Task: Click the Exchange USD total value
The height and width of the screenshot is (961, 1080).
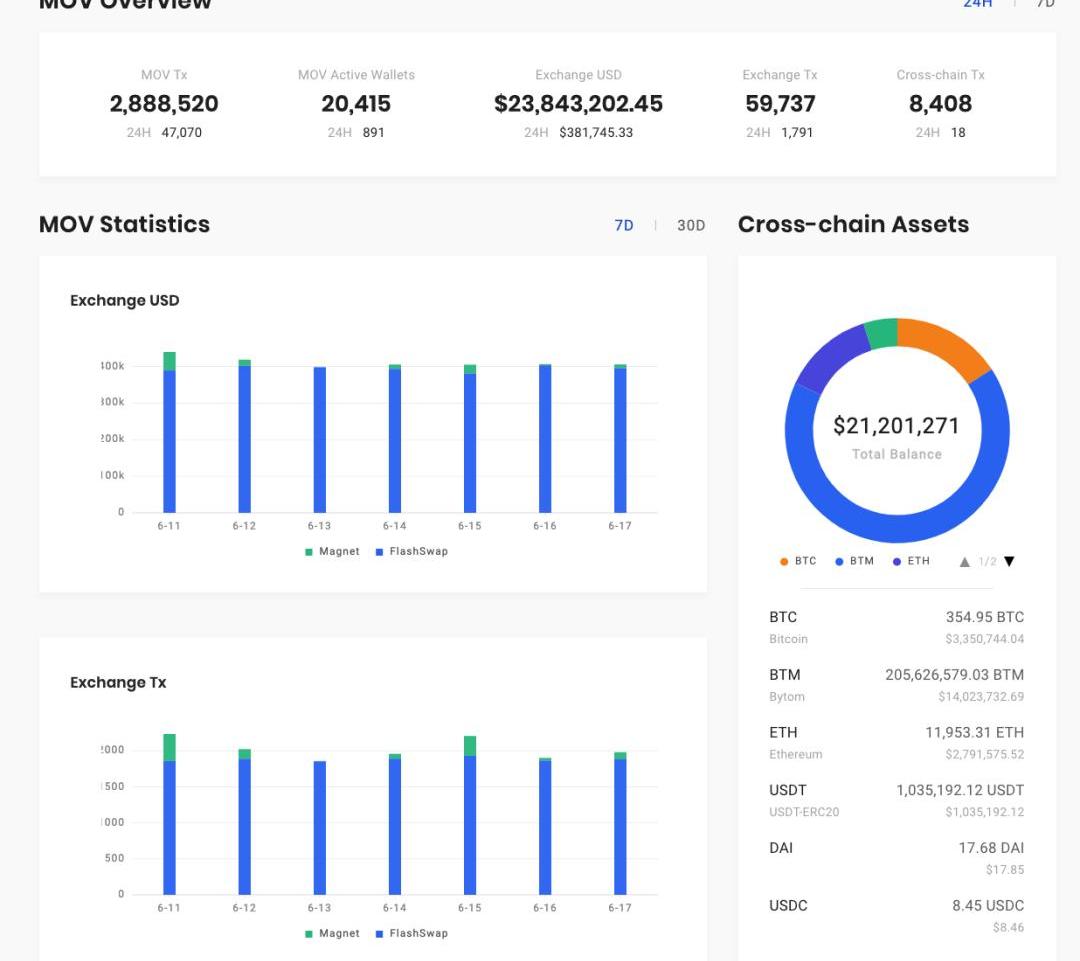Action: point(578,104)
